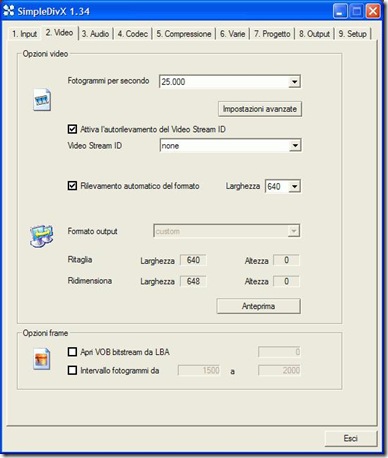
Task: Go to the 5. Compressione tab
Action: tap(184, 34)
